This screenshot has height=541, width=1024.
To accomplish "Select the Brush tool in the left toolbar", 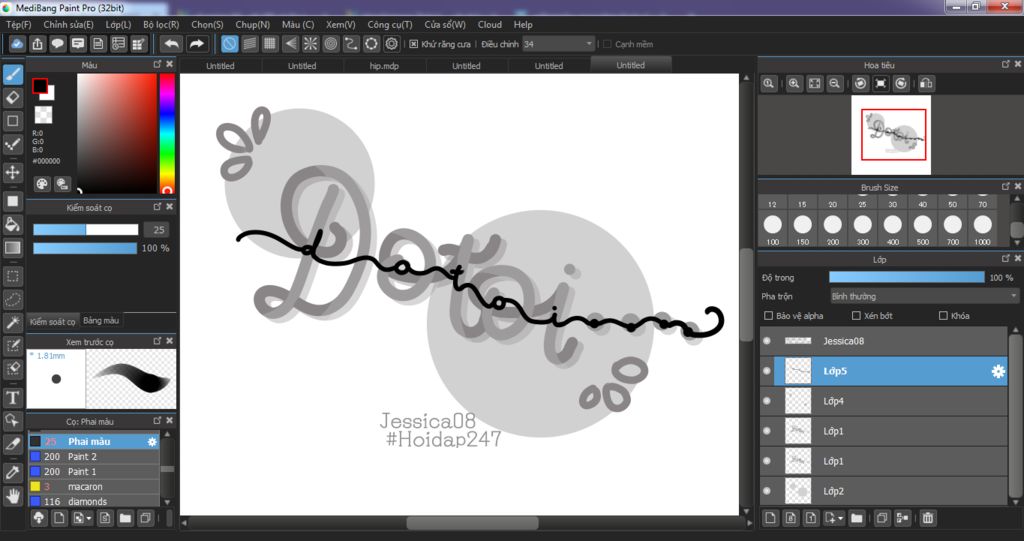I will [12, 74].
